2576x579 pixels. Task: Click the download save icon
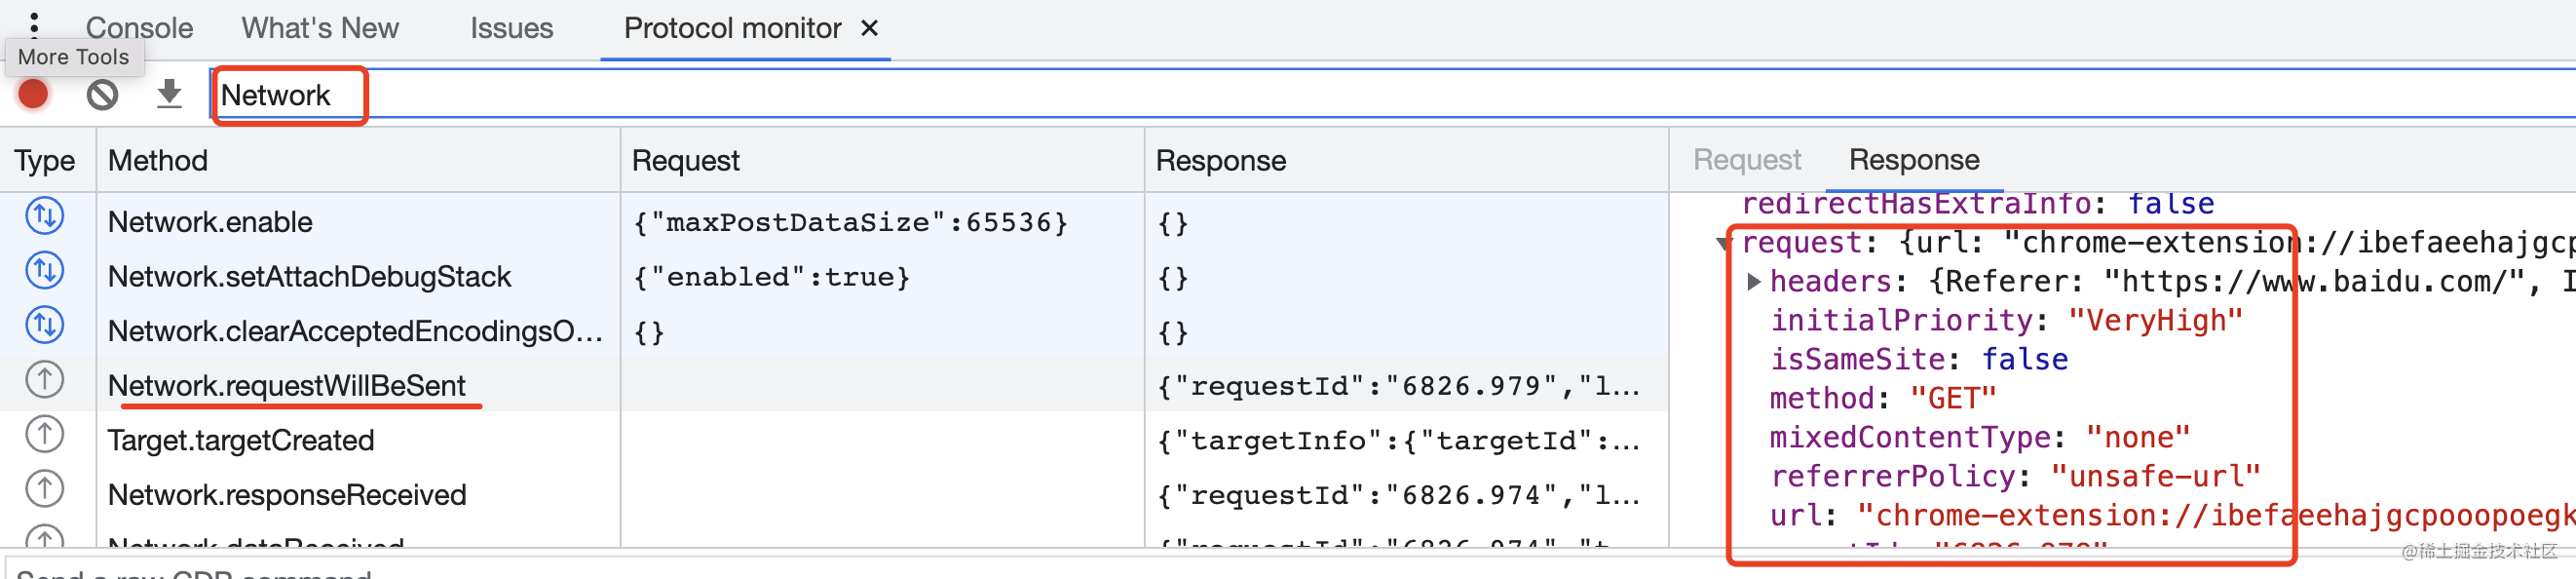(170, 95)
